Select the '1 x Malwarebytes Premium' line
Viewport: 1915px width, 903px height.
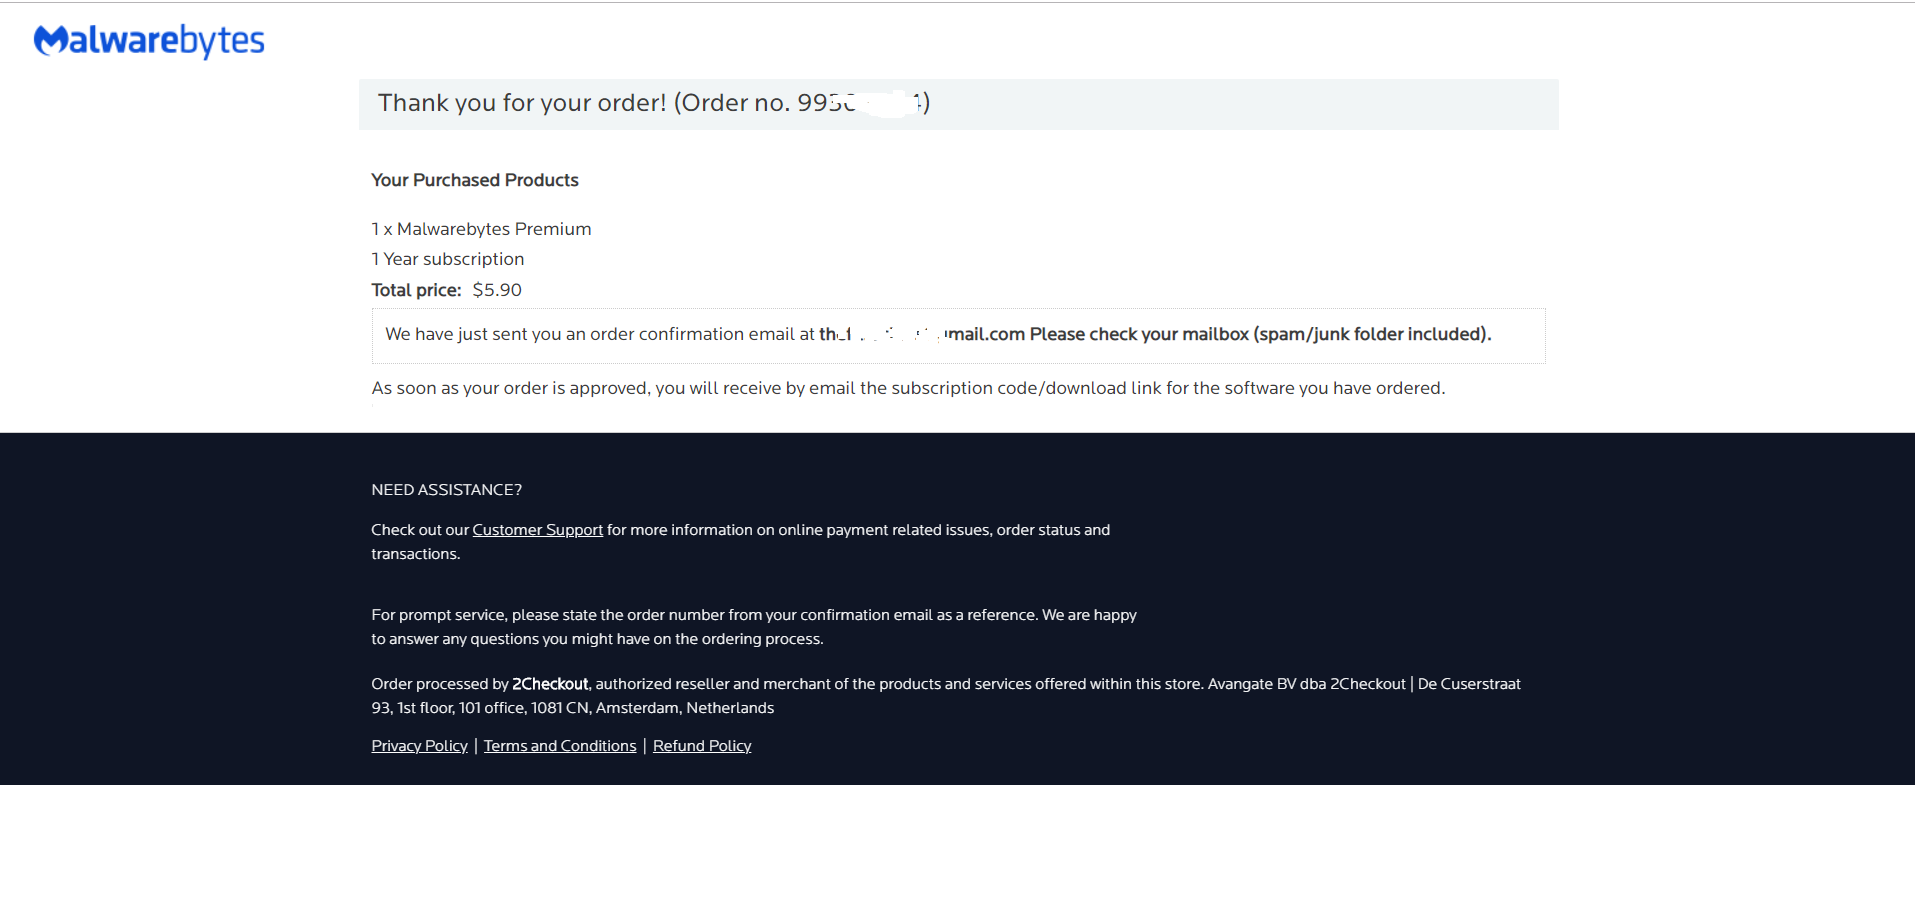(x=481, y=229)
